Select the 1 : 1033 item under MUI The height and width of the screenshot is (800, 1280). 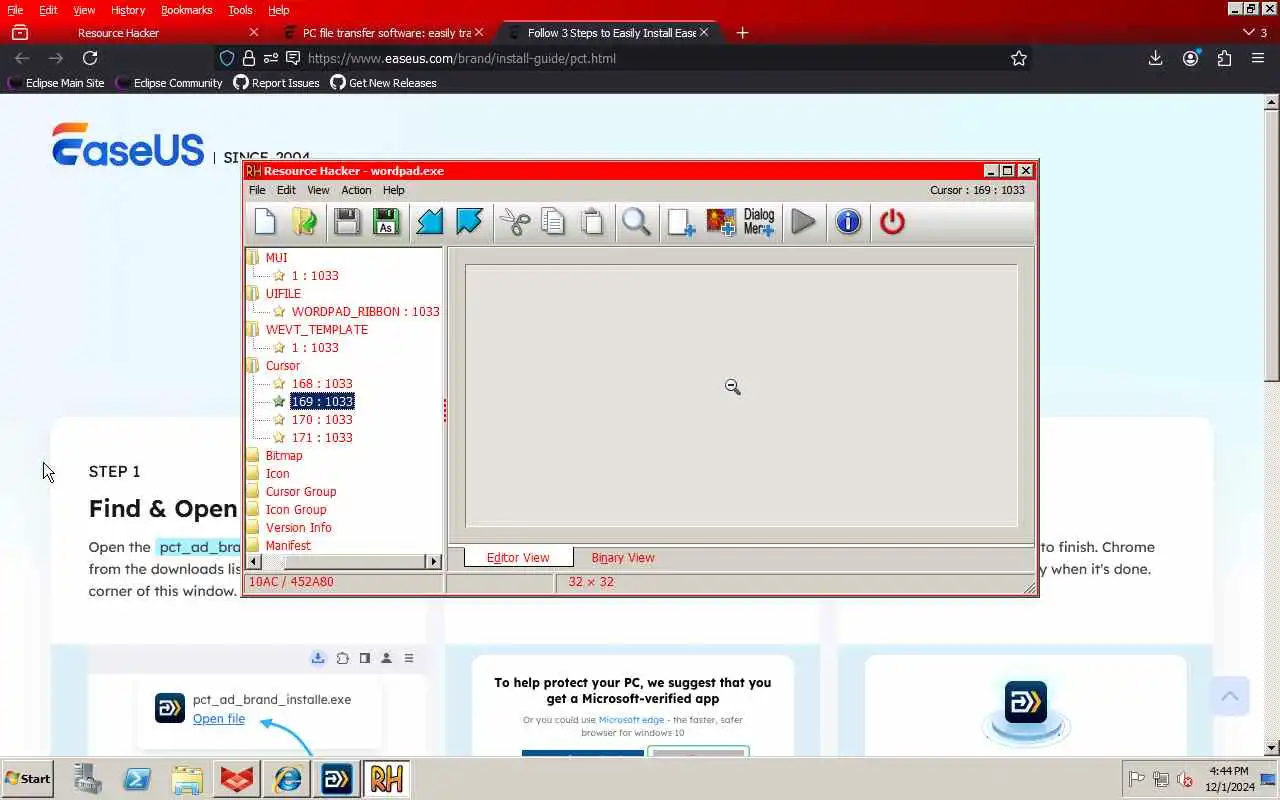coord(315,275)
